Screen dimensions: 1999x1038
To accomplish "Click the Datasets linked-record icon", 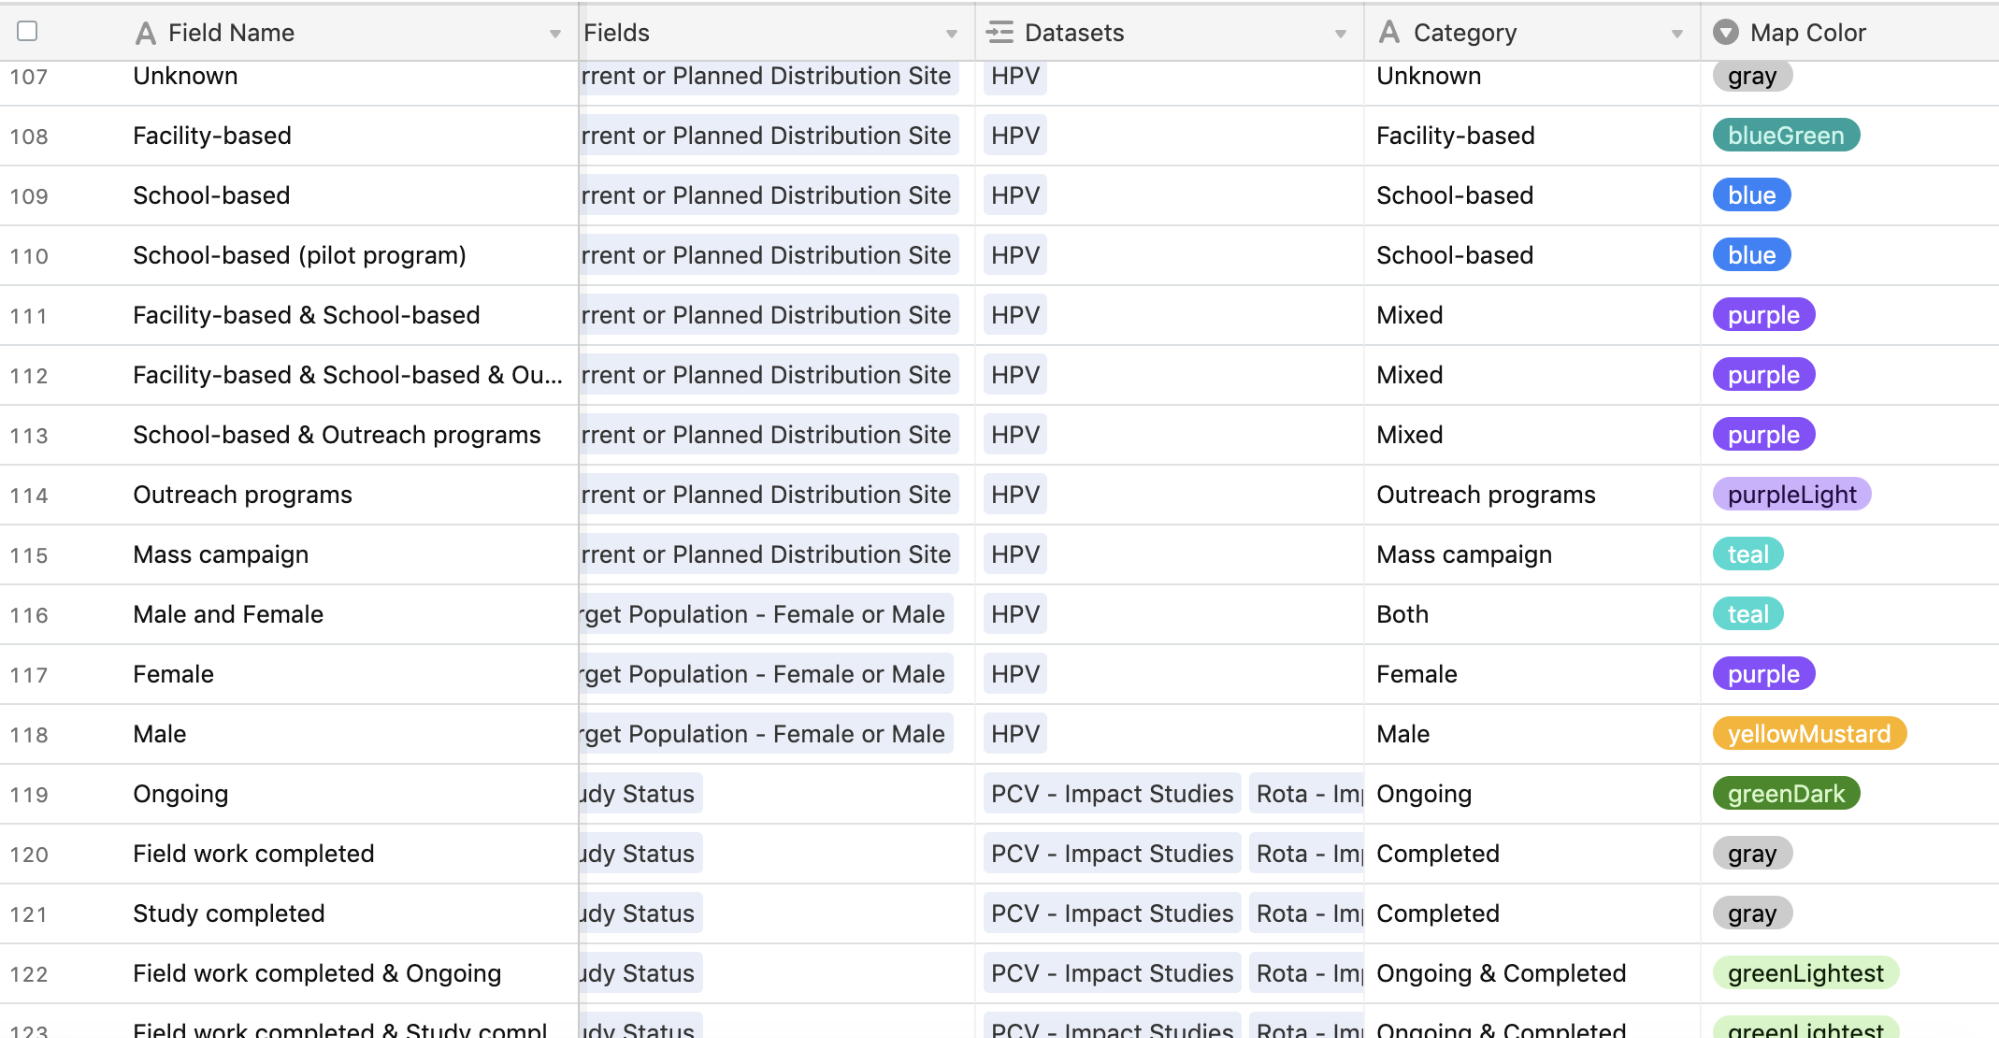I will 1000,33.
